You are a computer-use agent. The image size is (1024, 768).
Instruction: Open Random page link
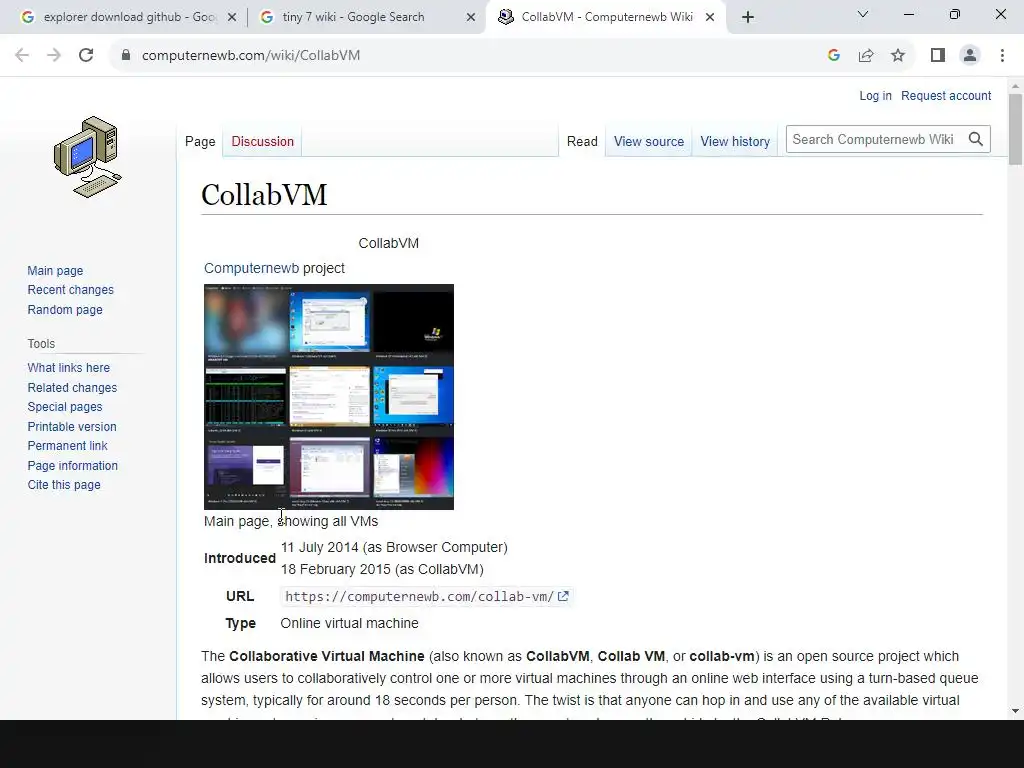tap(65, 310)
